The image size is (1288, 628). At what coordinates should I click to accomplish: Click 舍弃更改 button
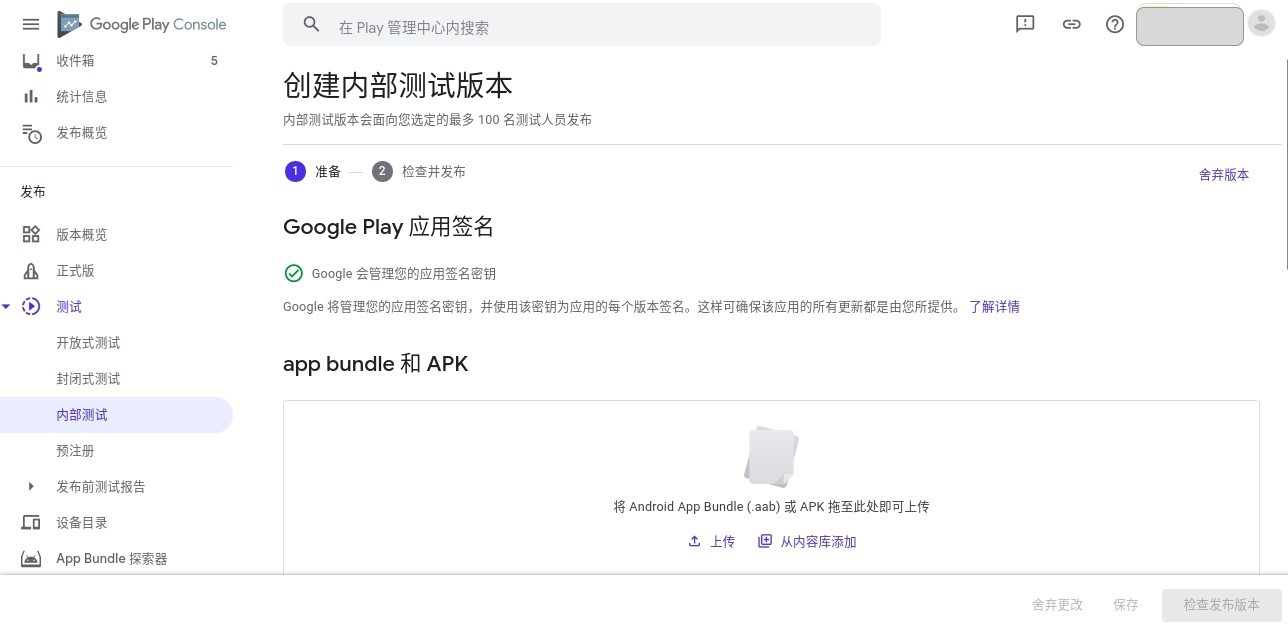pyautogui.click(x=1057, y=605)
